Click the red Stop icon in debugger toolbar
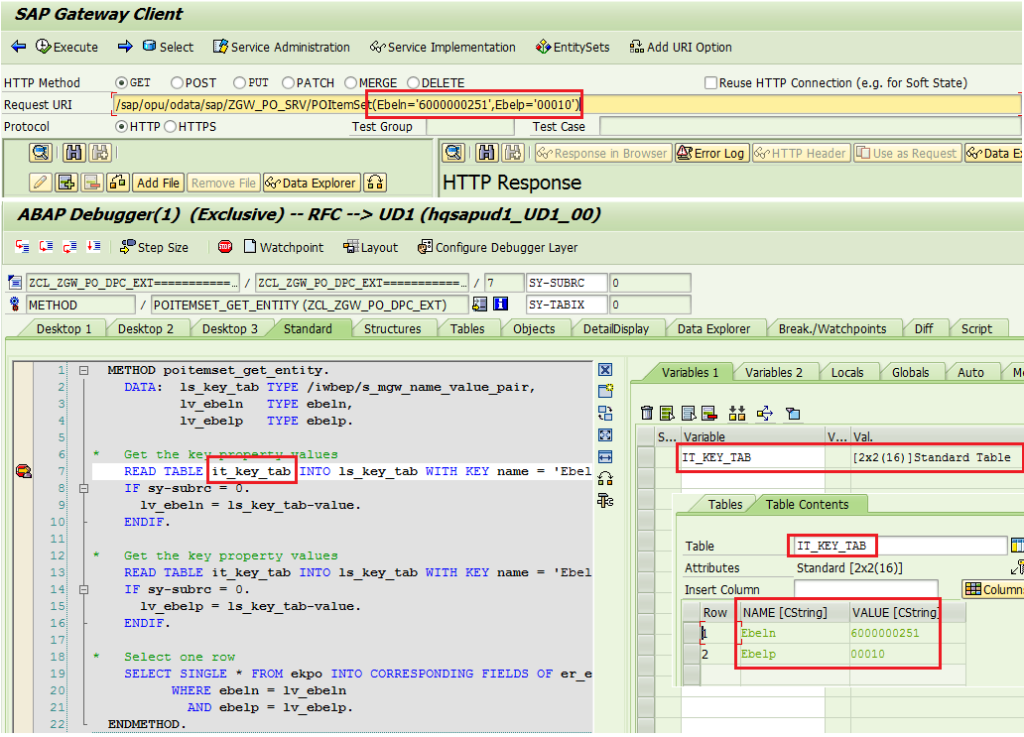Image resolution: width=1024 pixels, height=737 pixels. point(225,247)
